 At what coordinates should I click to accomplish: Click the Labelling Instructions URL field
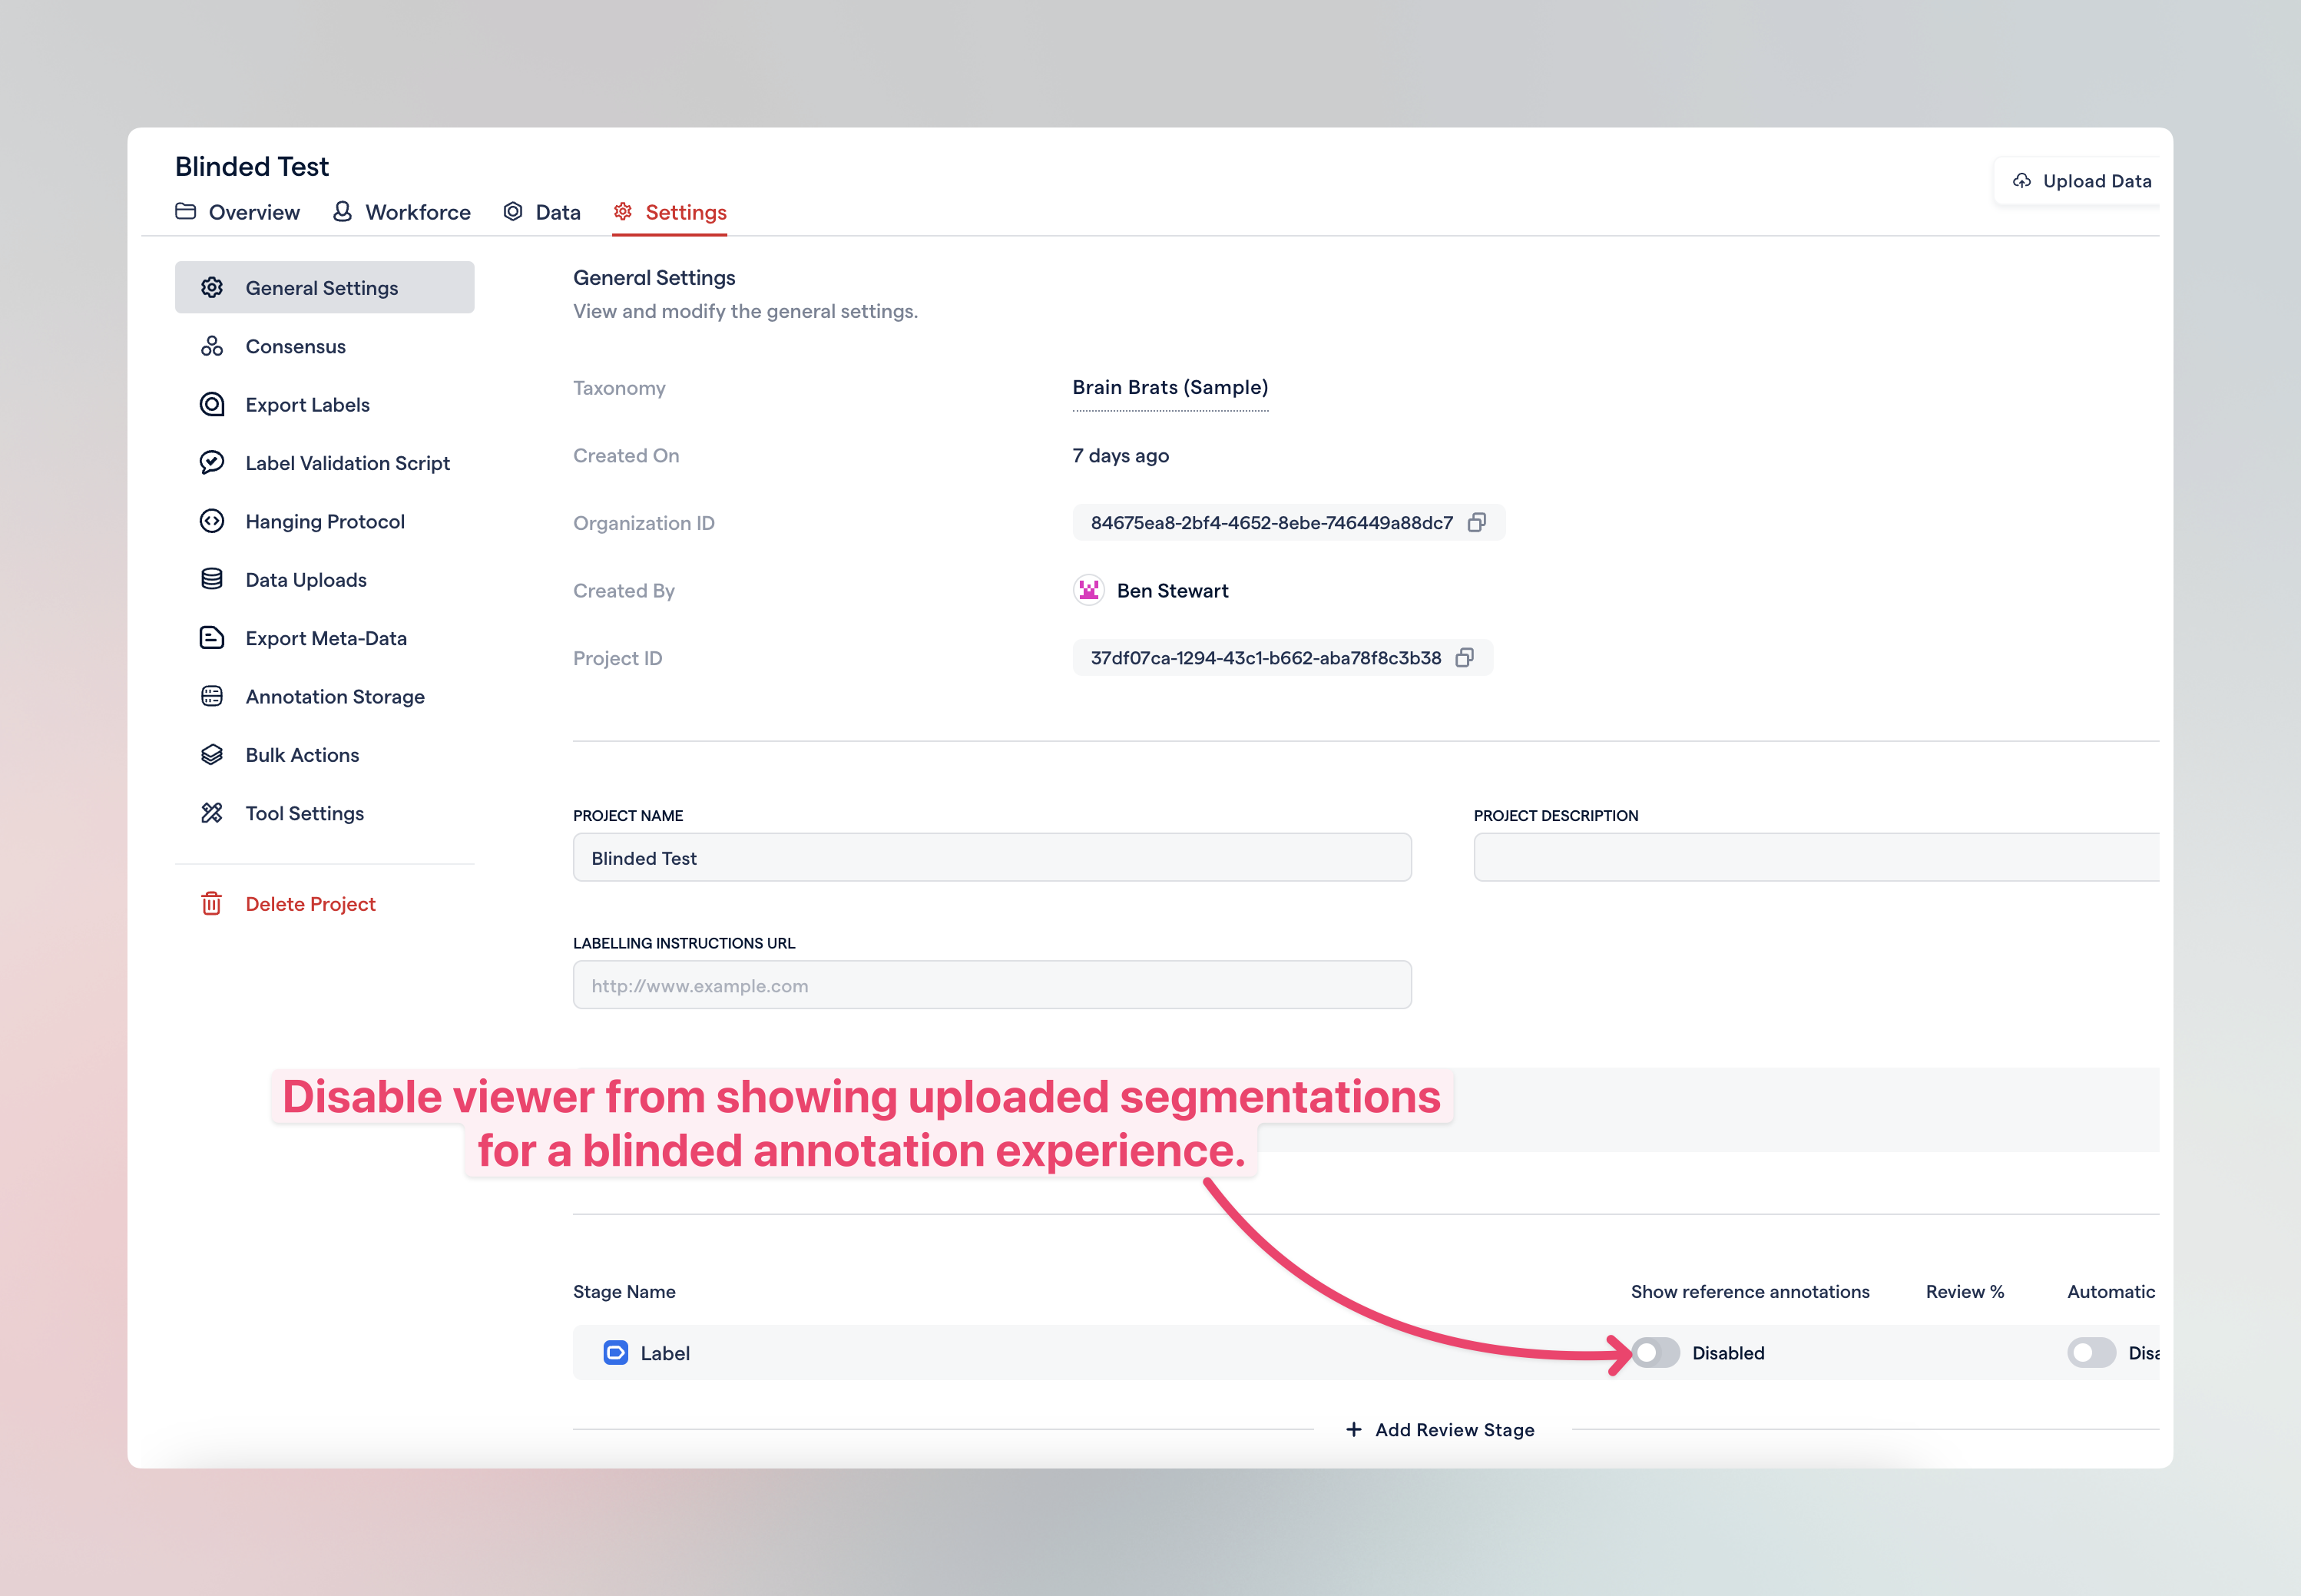[x=992, y=985]
